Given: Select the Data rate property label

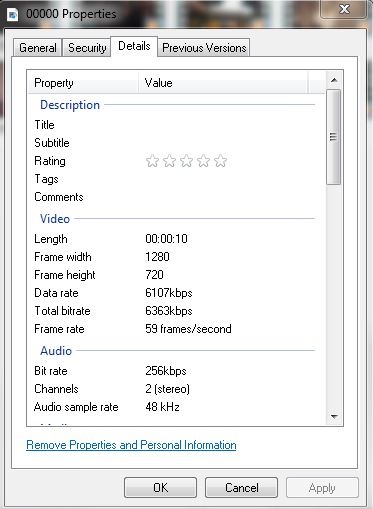Looking at the screenshot, I should 56,293.
